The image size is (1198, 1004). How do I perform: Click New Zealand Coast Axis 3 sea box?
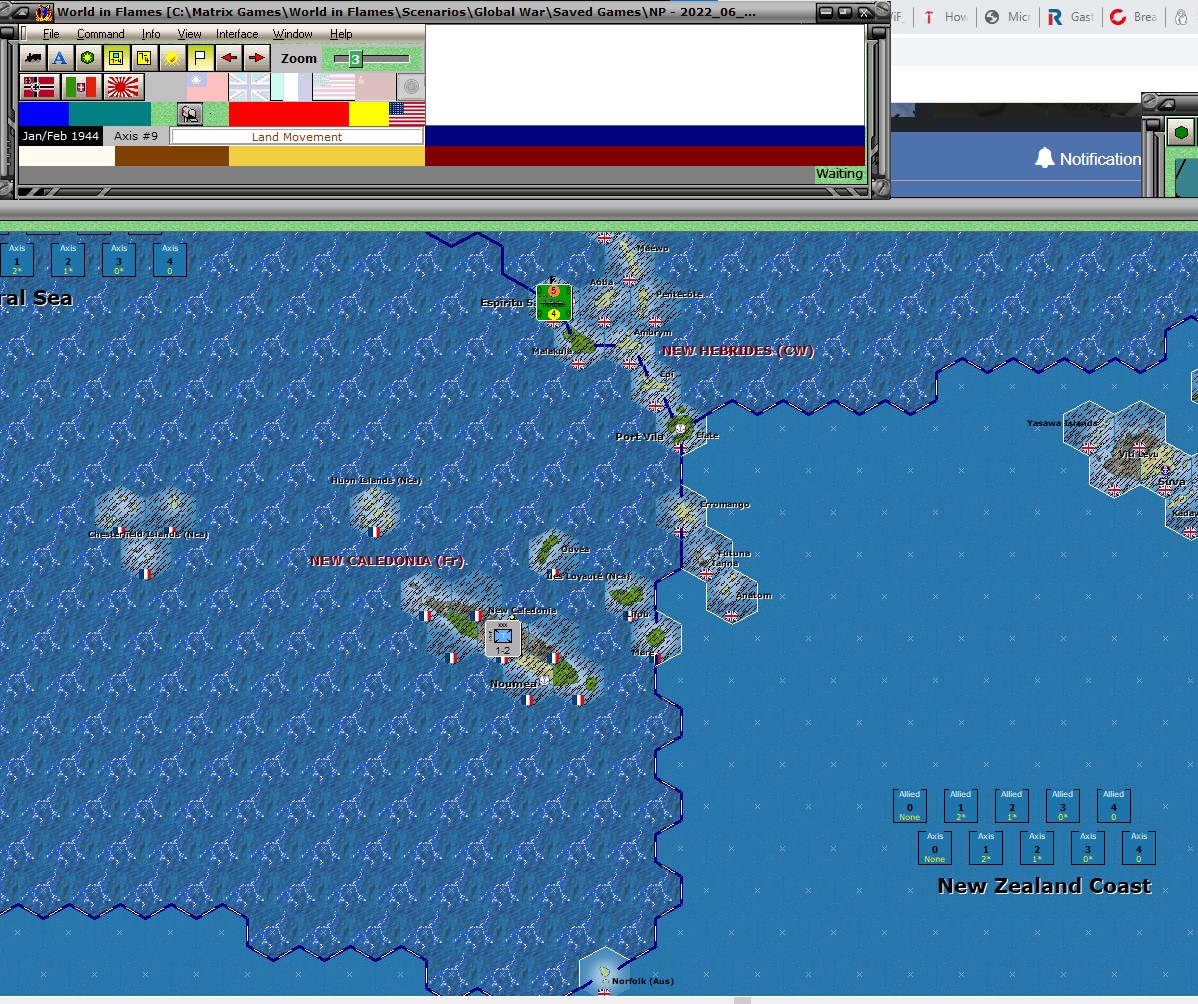coord(1088,847)
